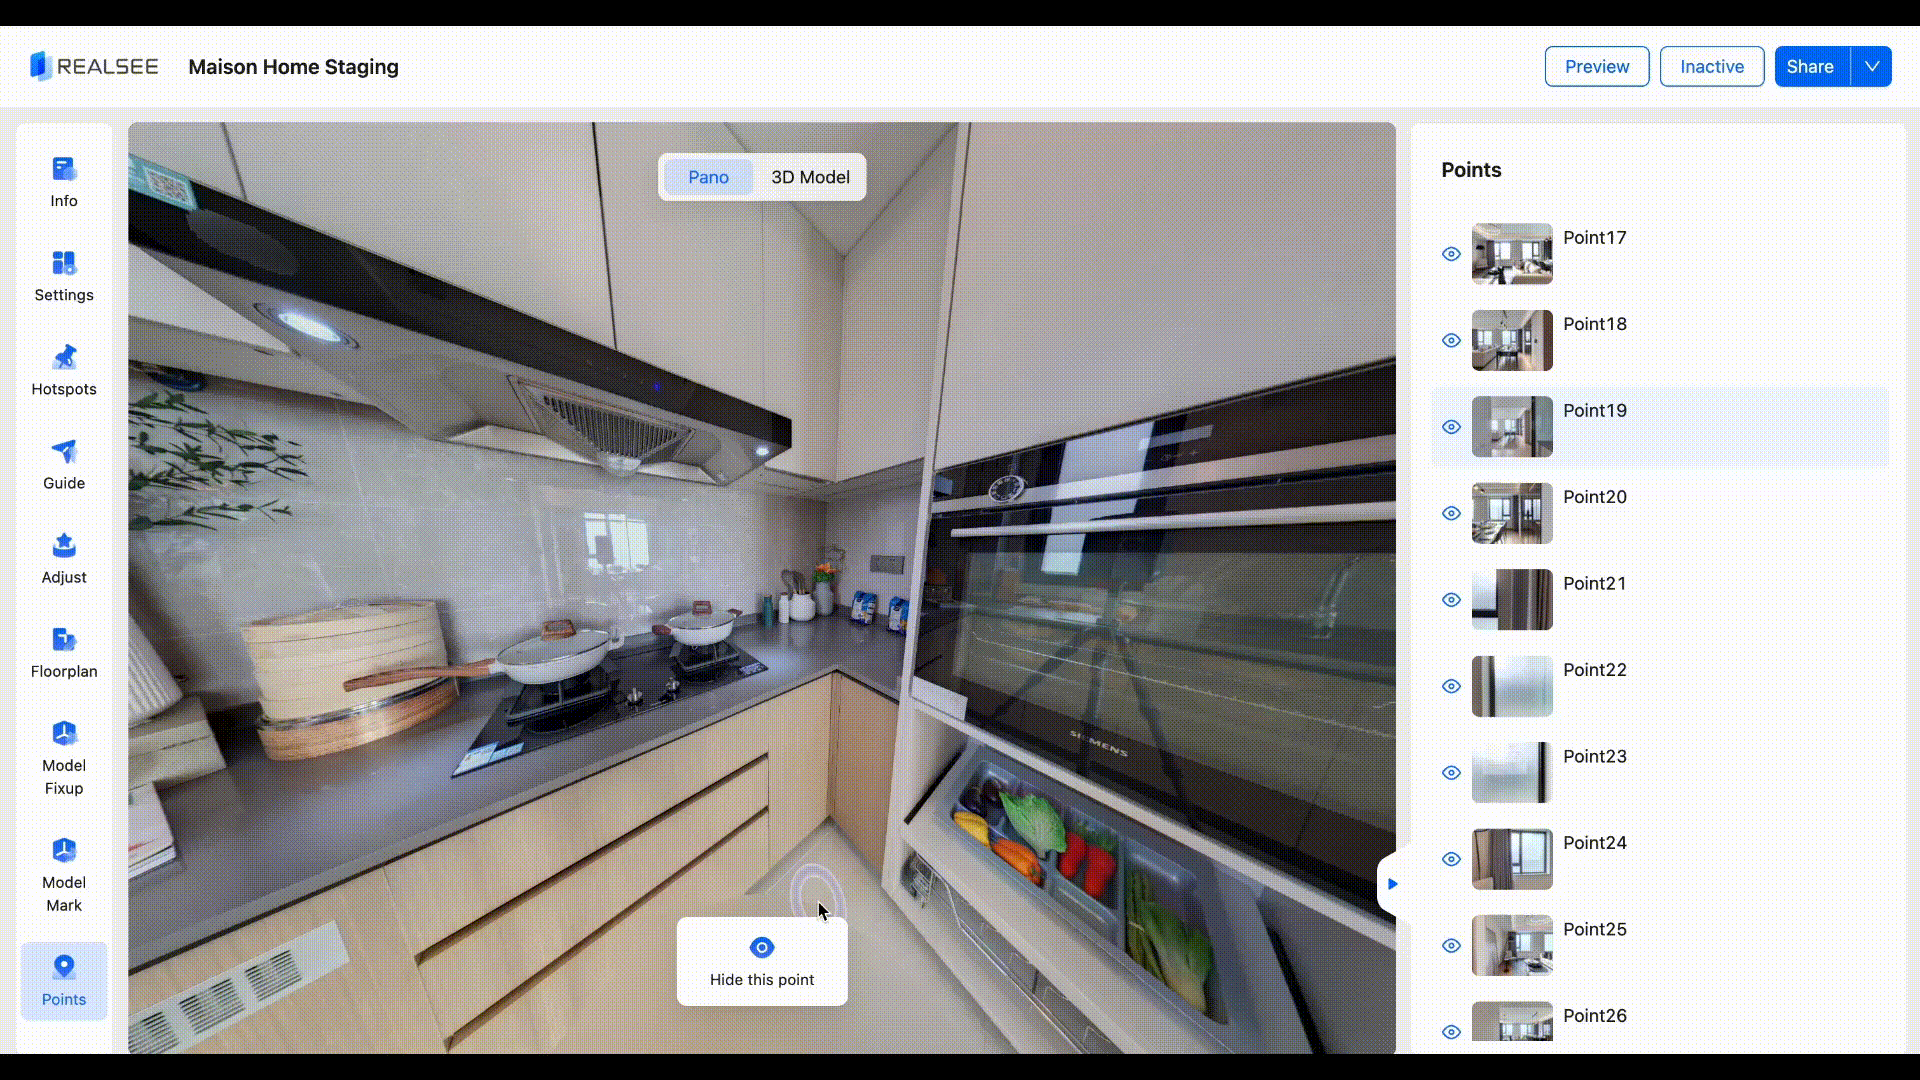
Task: Toggle visibility eye for Point20
Action: click(1451, 513)
